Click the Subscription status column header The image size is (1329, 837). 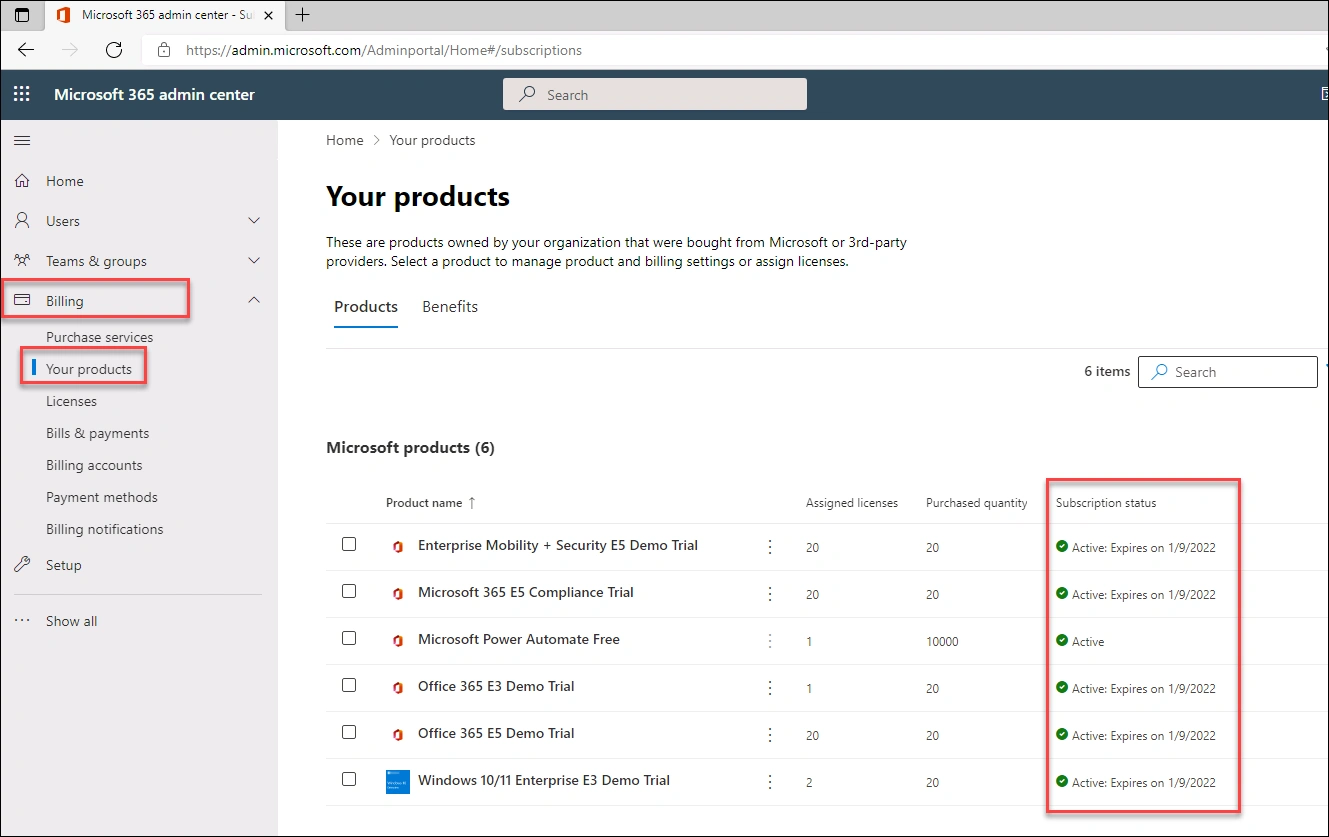[x=1106, y=503]
